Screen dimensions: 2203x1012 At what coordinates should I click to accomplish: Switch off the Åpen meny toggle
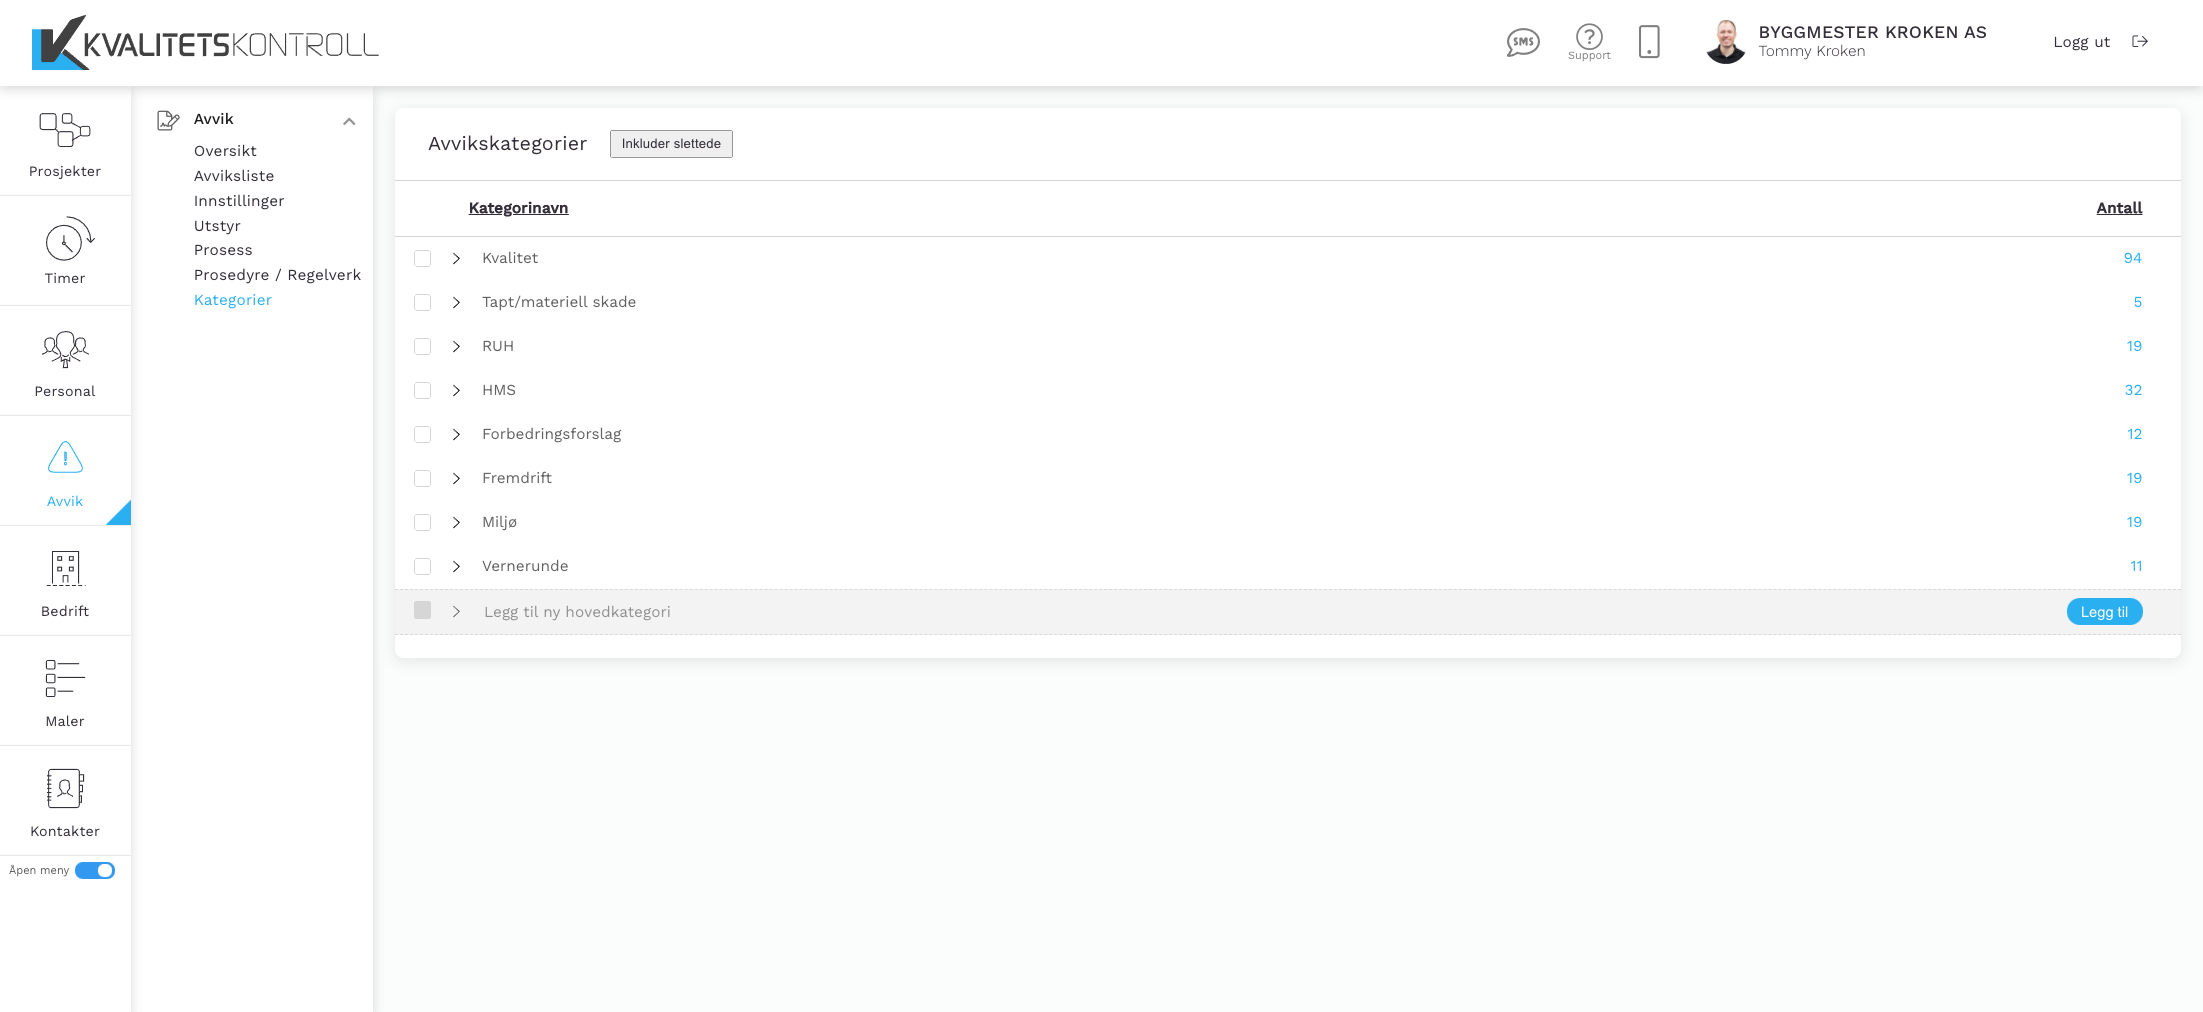pos(95,871)
